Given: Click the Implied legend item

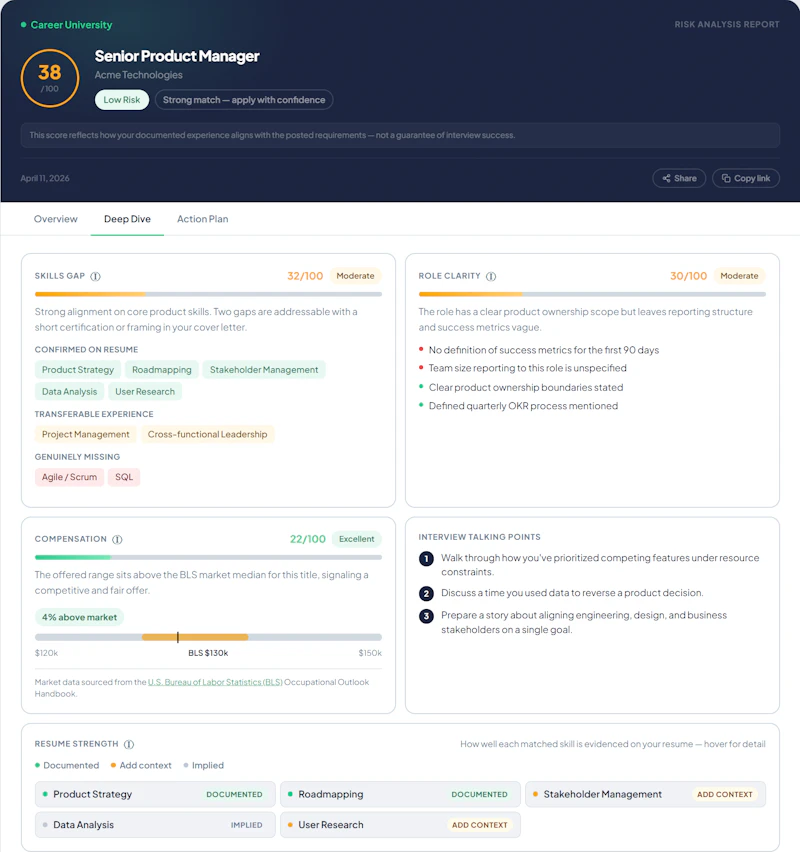Looking at the screenshot, I should 204,765.
